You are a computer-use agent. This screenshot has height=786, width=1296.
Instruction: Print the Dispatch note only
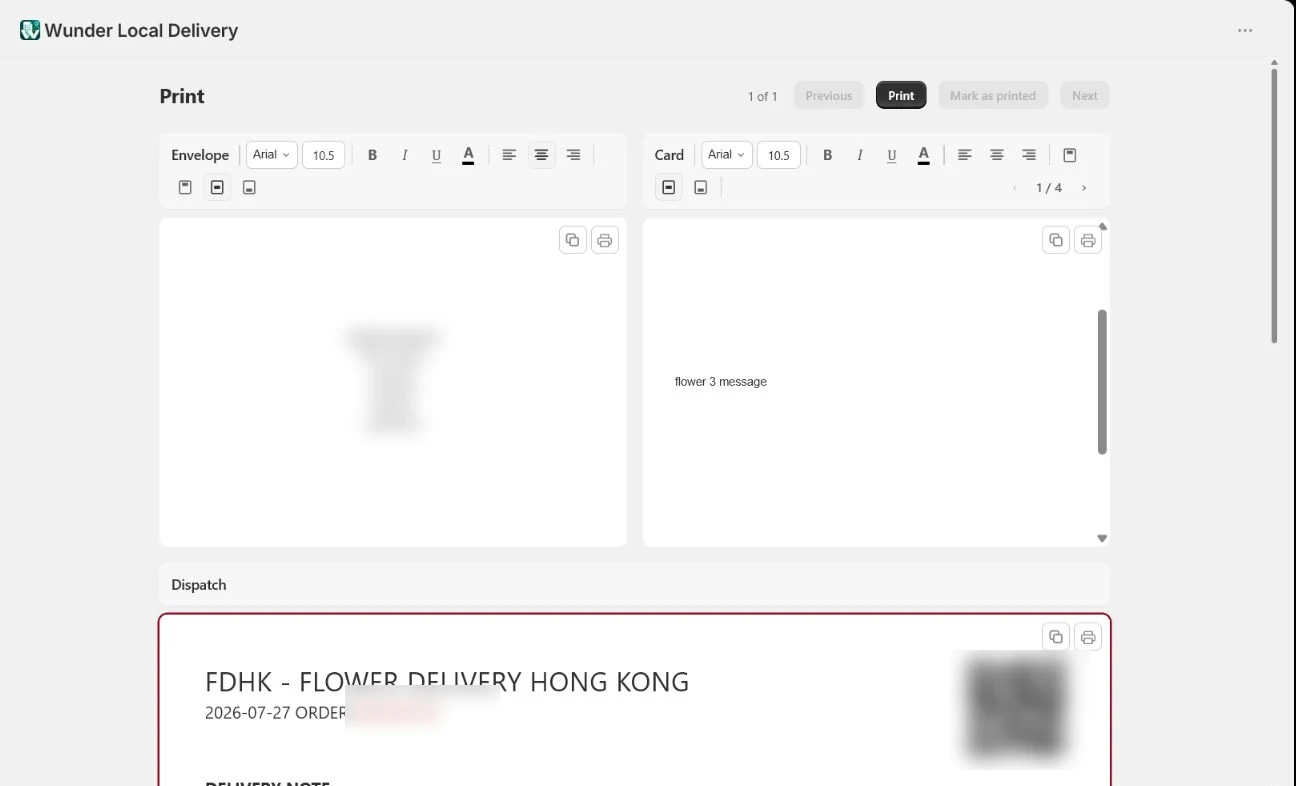point(1088,636)
